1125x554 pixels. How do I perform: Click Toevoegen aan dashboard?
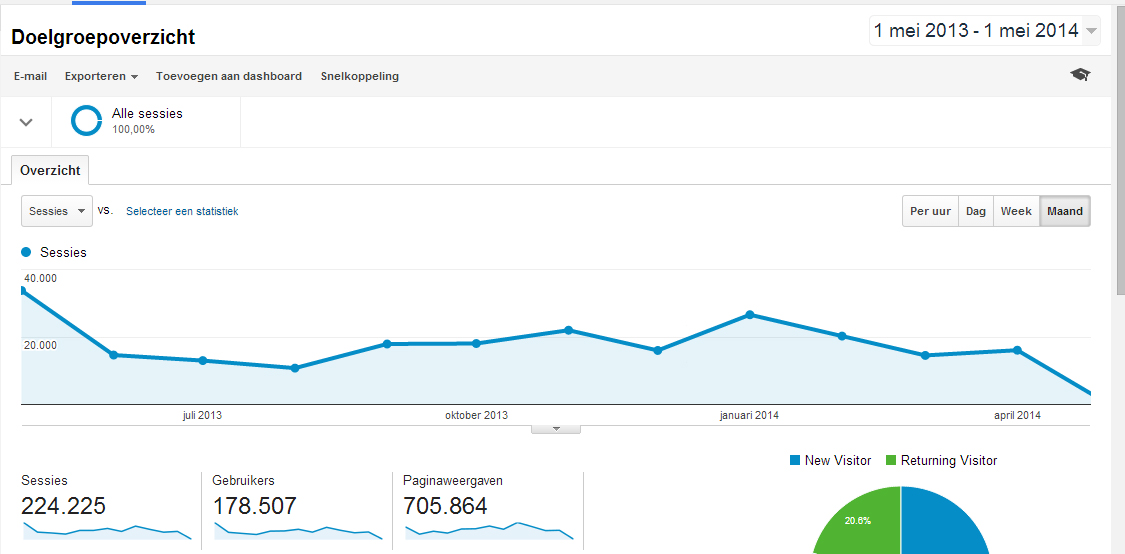tap(229, 76)
